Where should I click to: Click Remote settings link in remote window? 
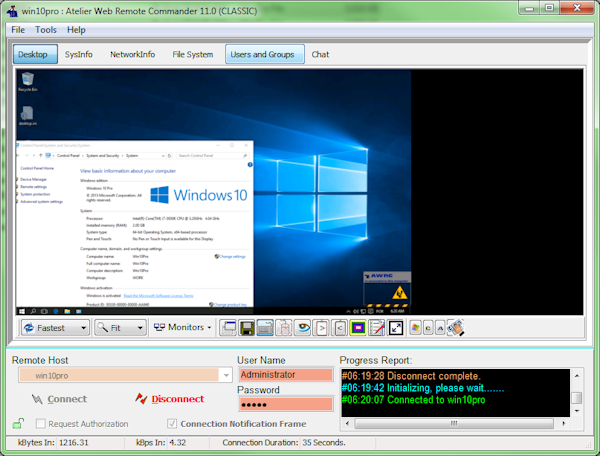click(x=33, y=187)
